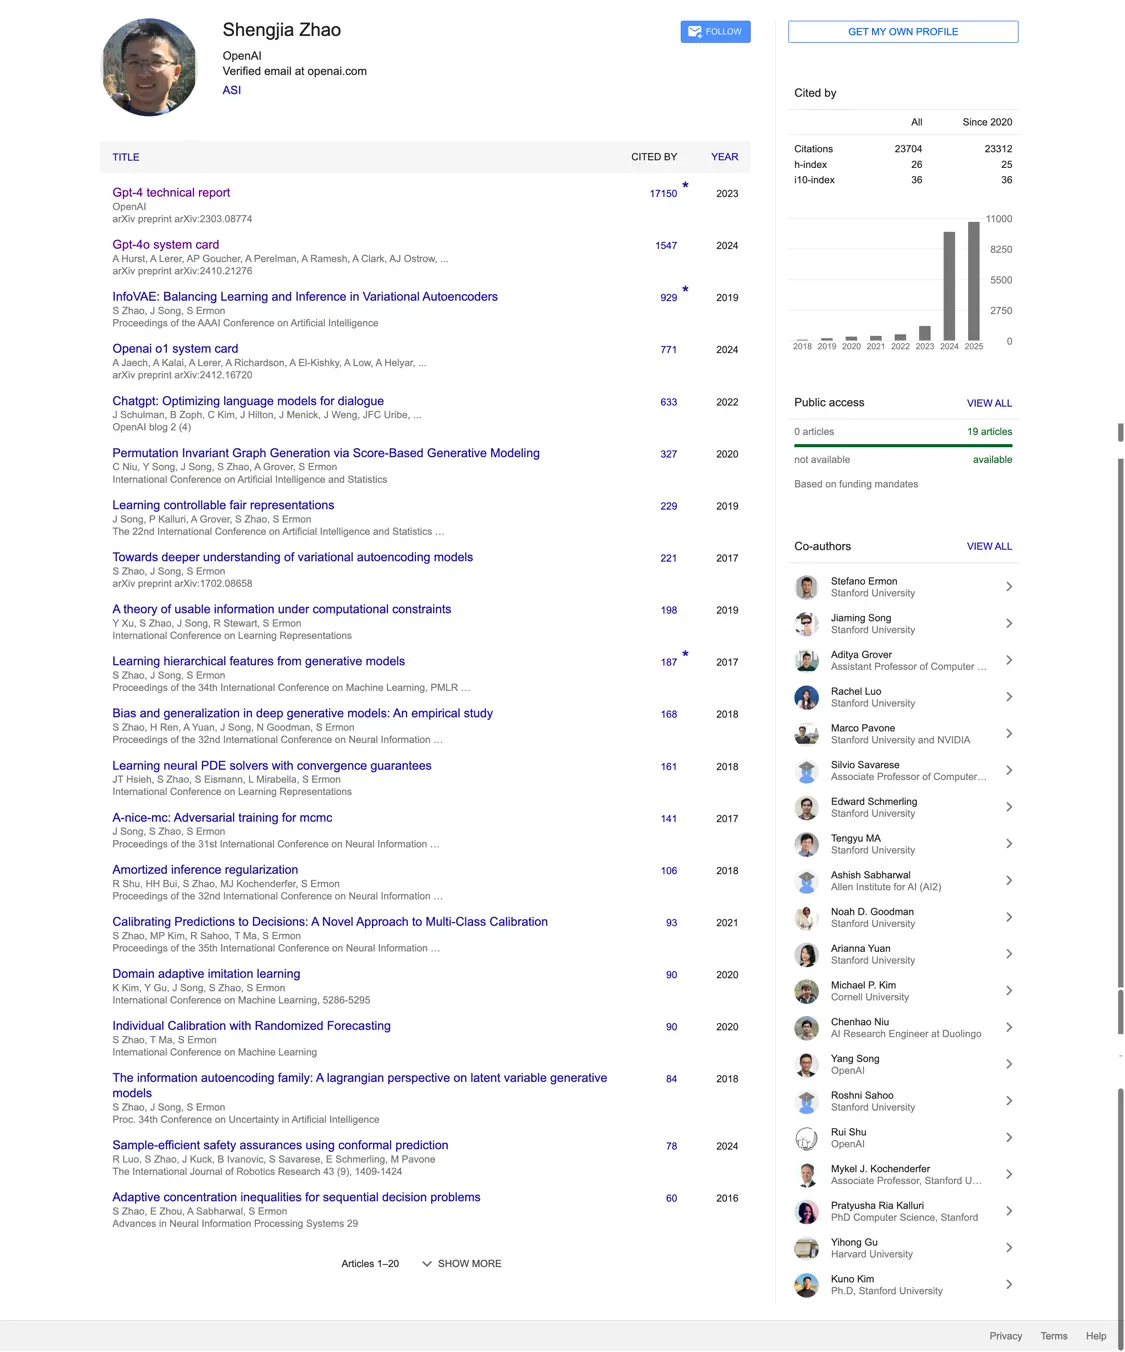Click Noah D. Goodman's avatar icon
The width and height of the screenshot is (1125, 1352).
(806, 918)
